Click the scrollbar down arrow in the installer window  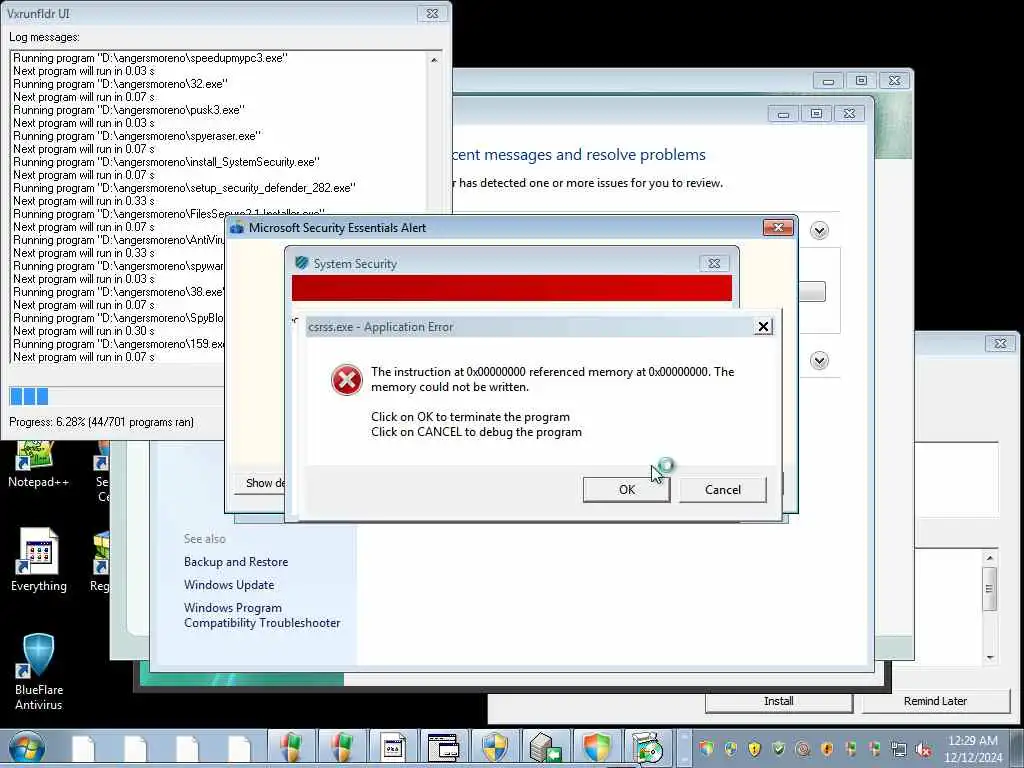[x=989, y=657]
